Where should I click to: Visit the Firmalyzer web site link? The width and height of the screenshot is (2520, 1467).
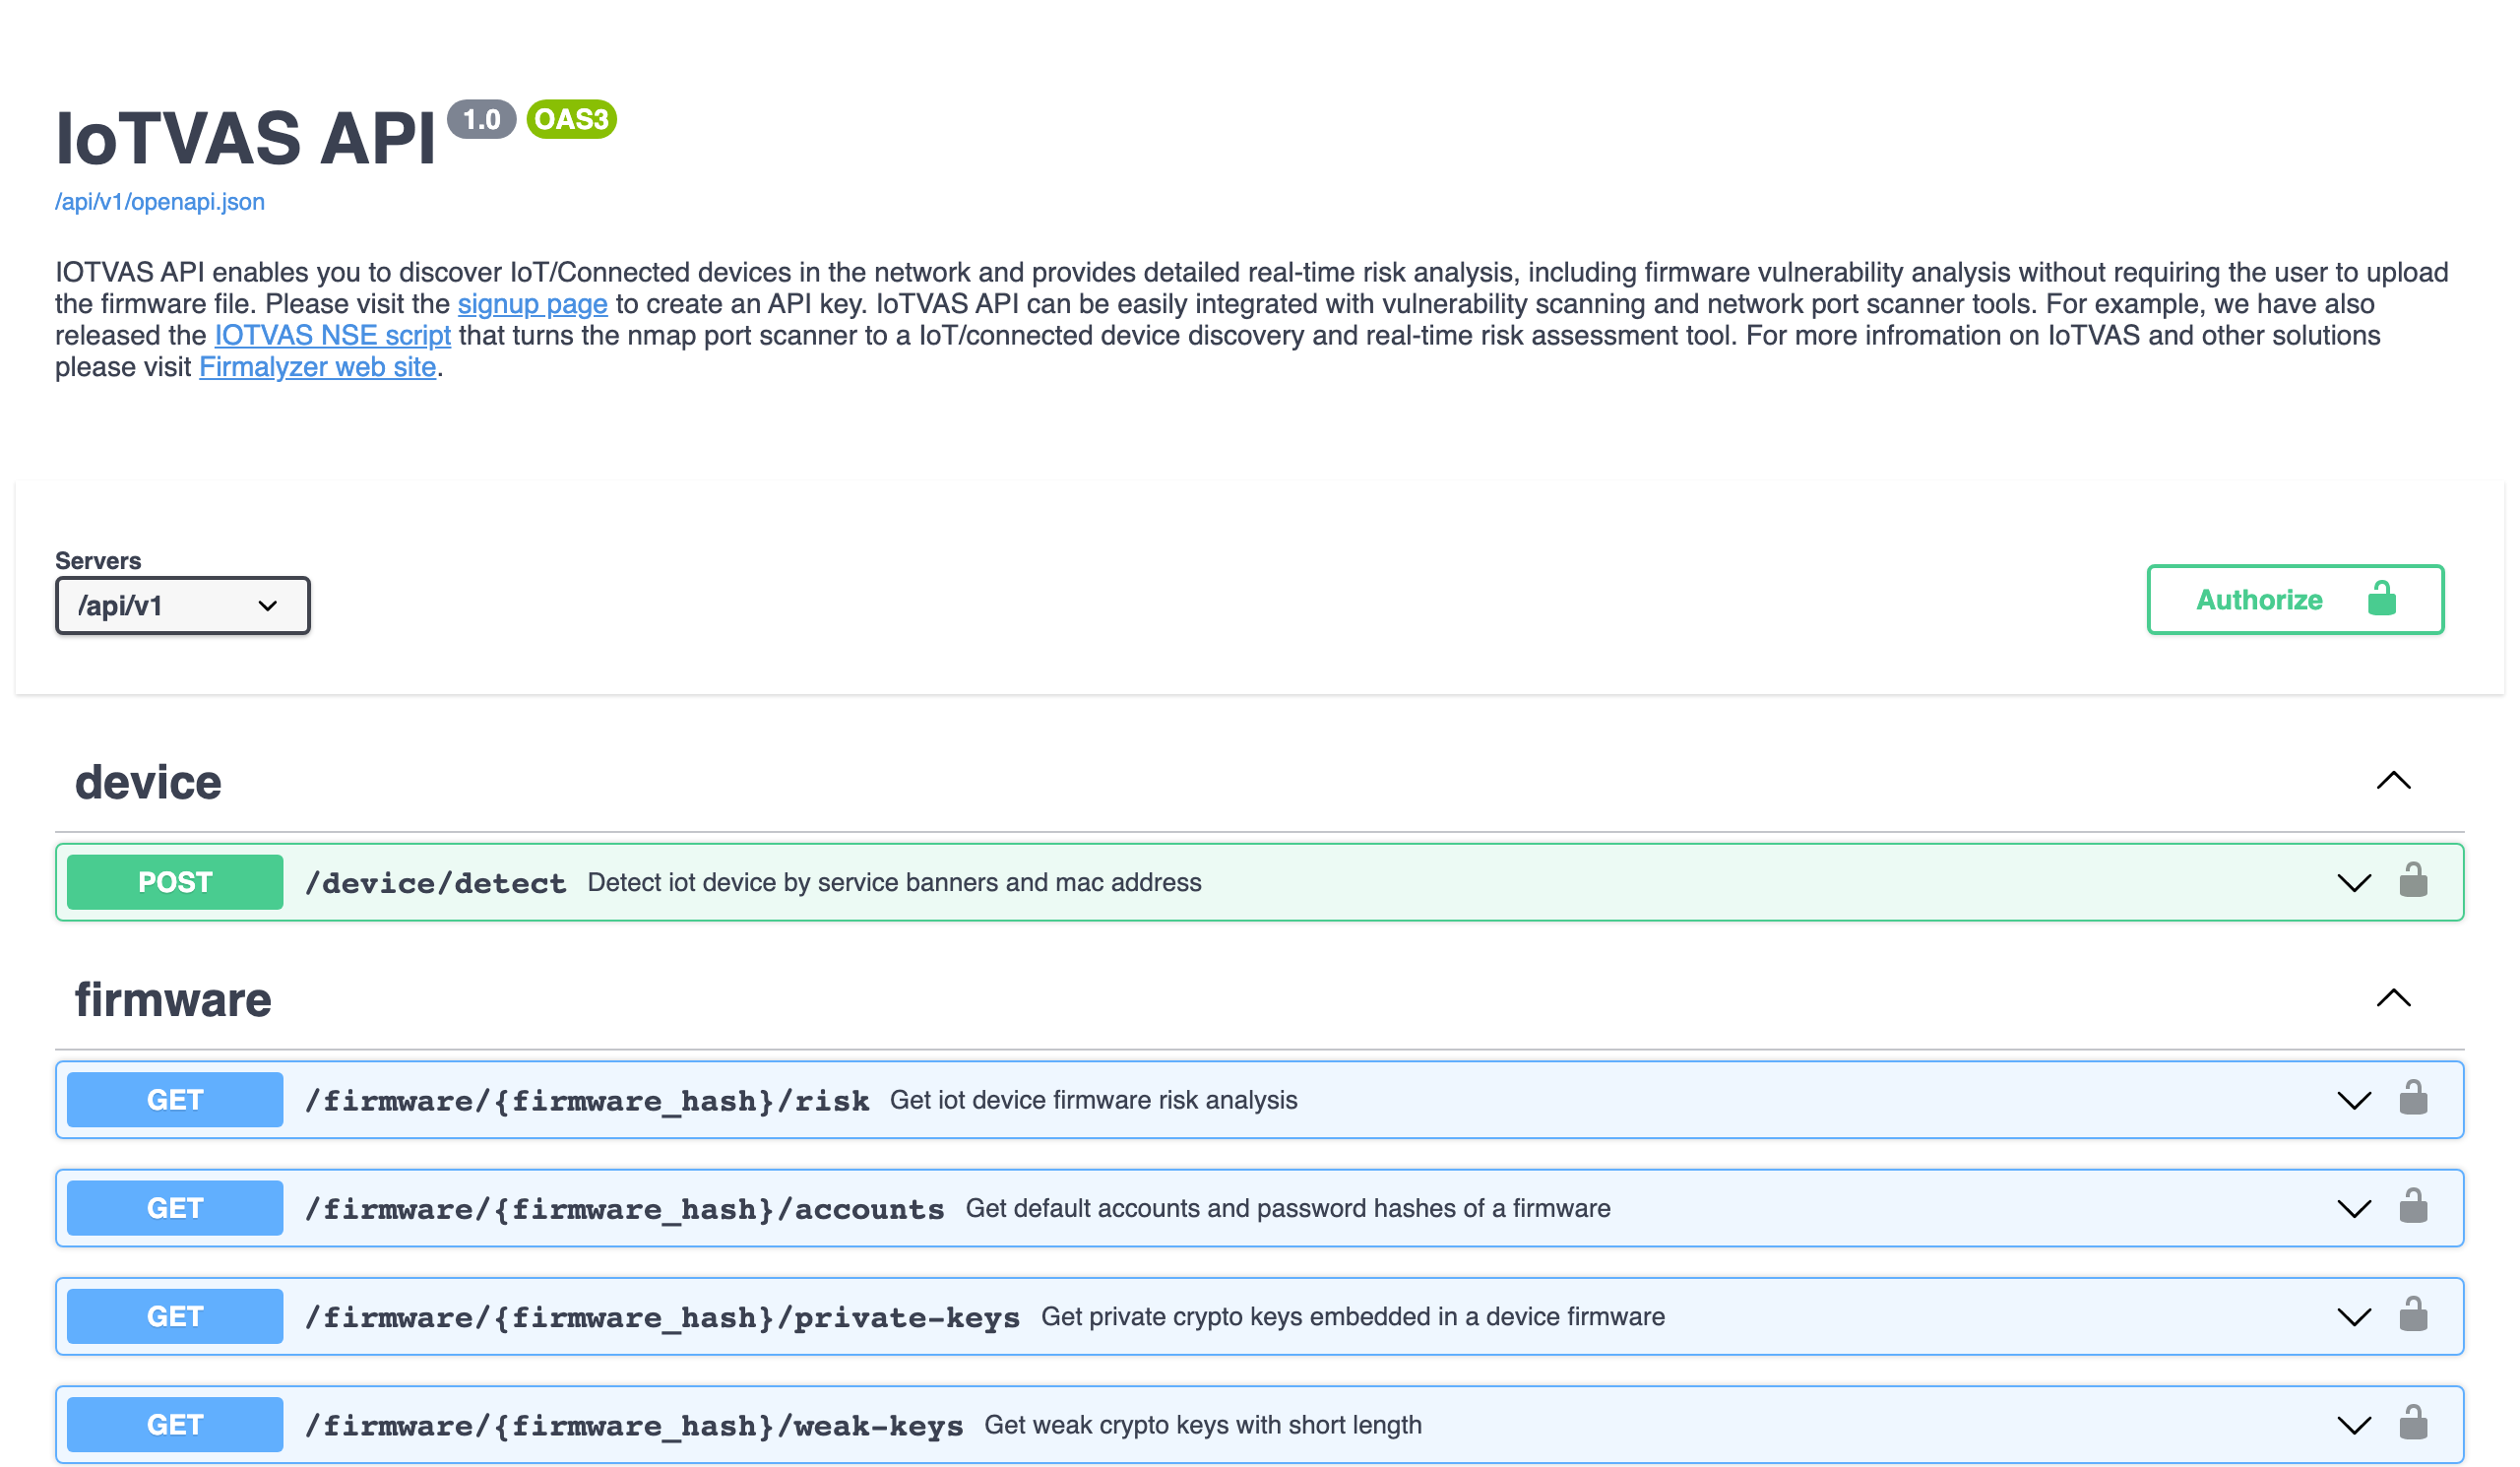coord(318,367)
